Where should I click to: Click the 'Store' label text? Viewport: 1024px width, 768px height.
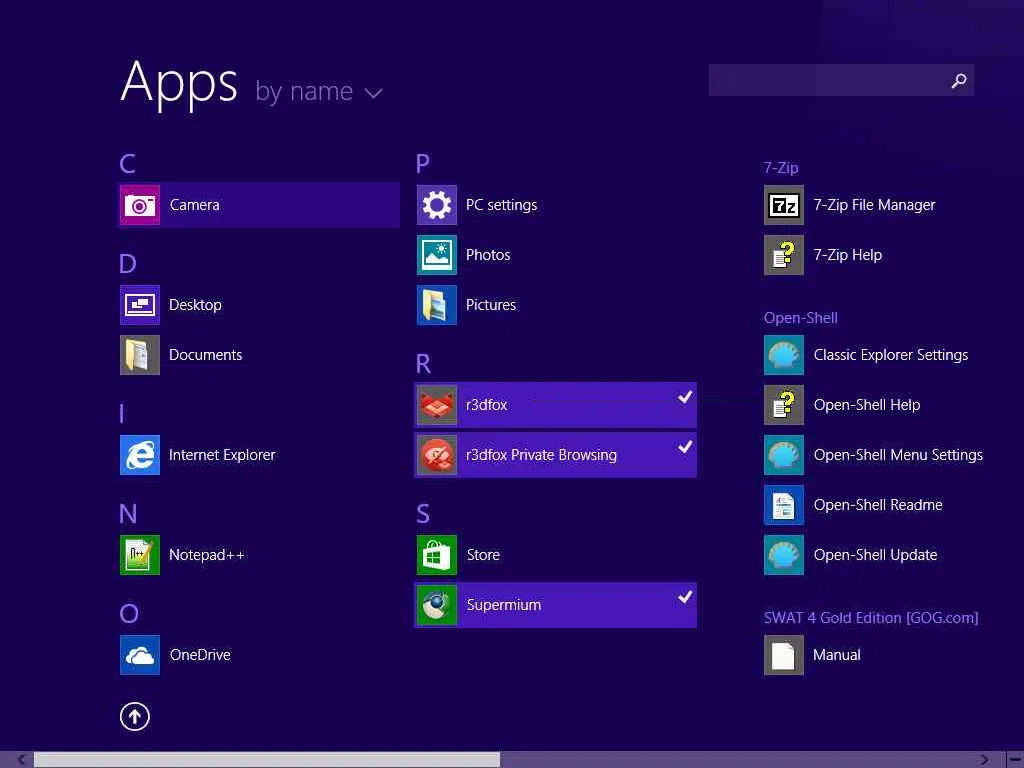(x=483, y=555)
